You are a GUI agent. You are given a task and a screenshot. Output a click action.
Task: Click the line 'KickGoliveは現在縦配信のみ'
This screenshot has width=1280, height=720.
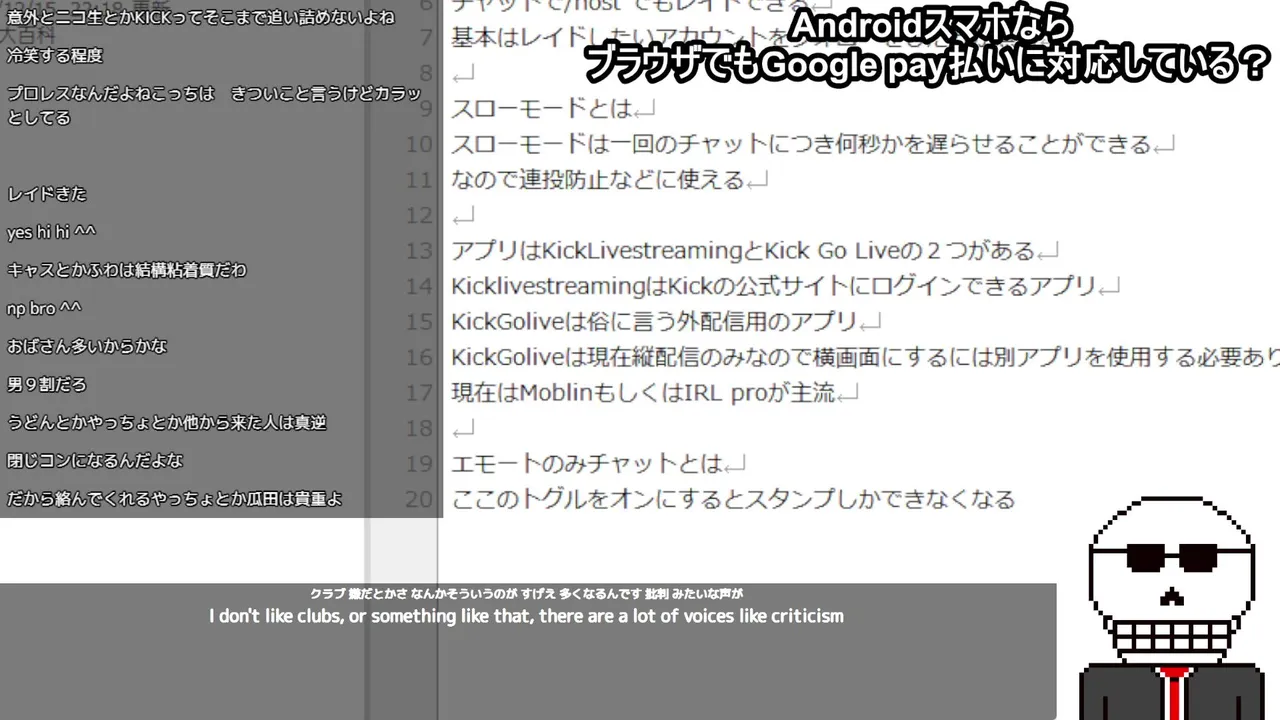[x=865, y=358]
